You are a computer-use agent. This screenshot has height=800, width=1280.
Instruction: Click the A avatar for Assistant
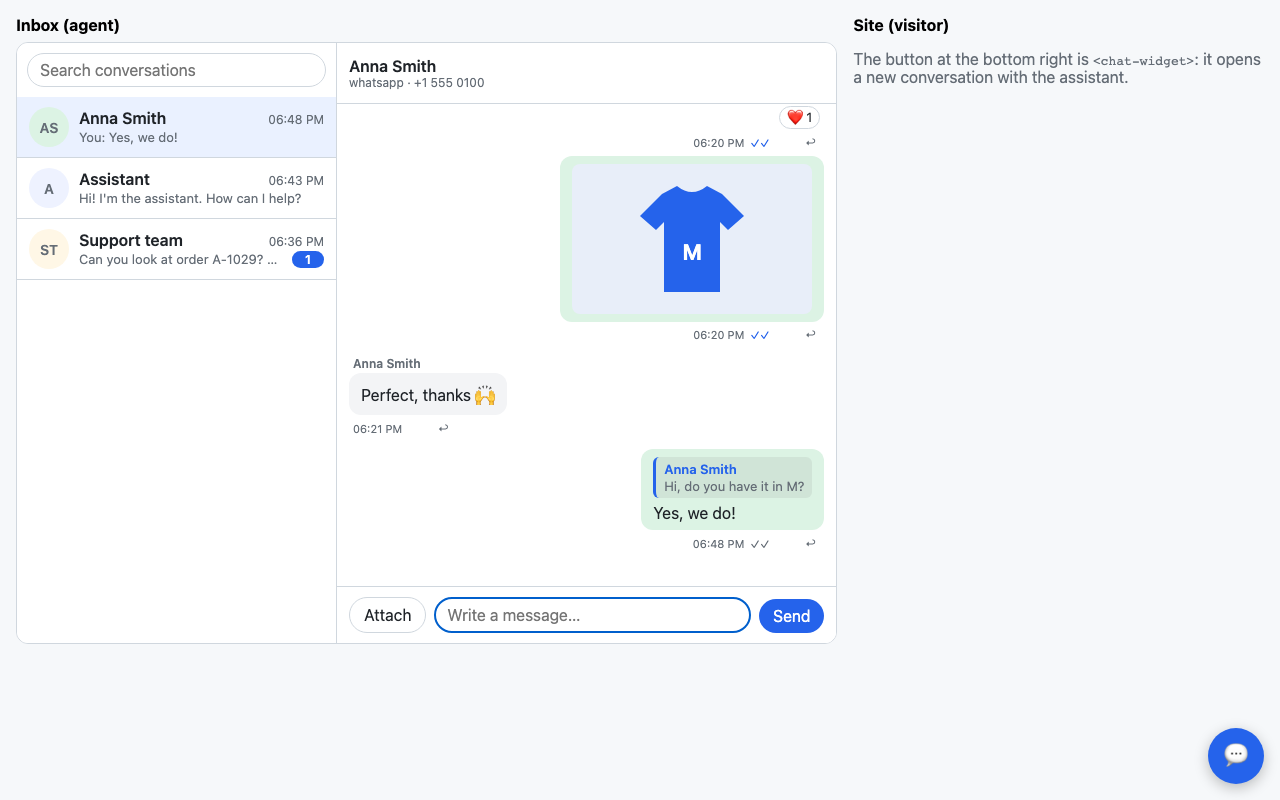49,189
